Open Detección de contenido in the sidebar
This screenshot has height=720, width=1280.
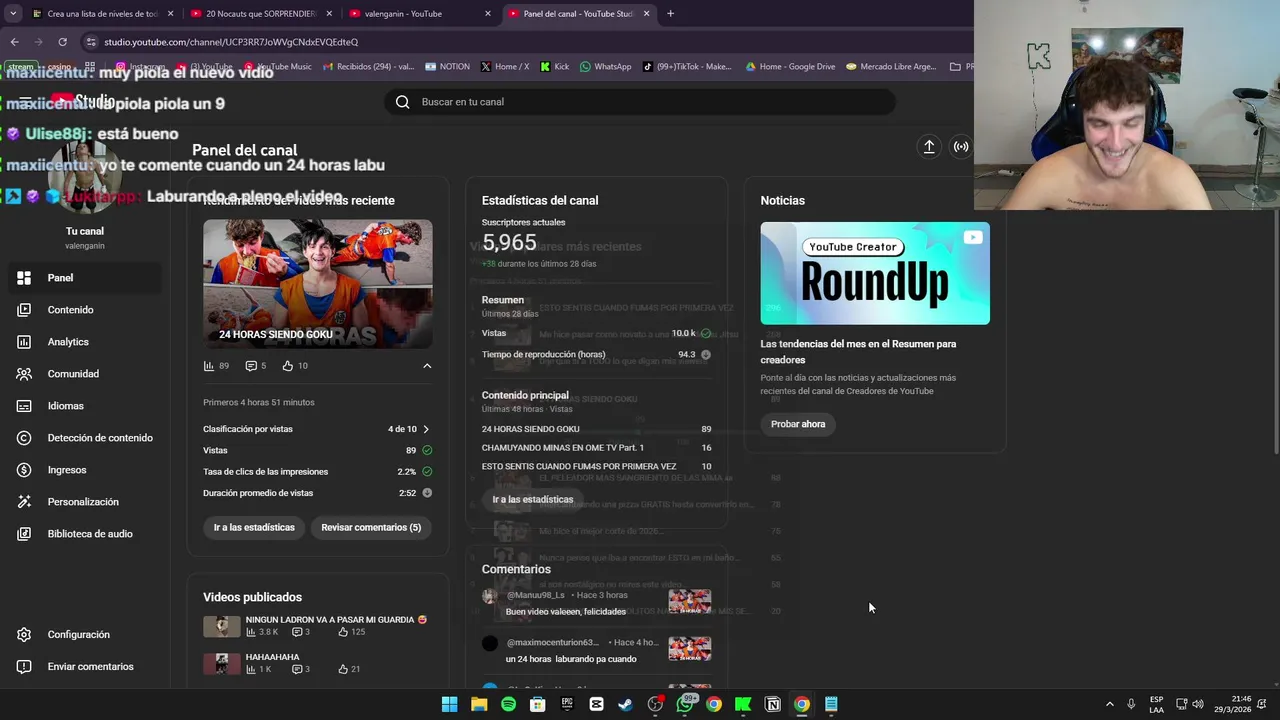pos(85,438)
